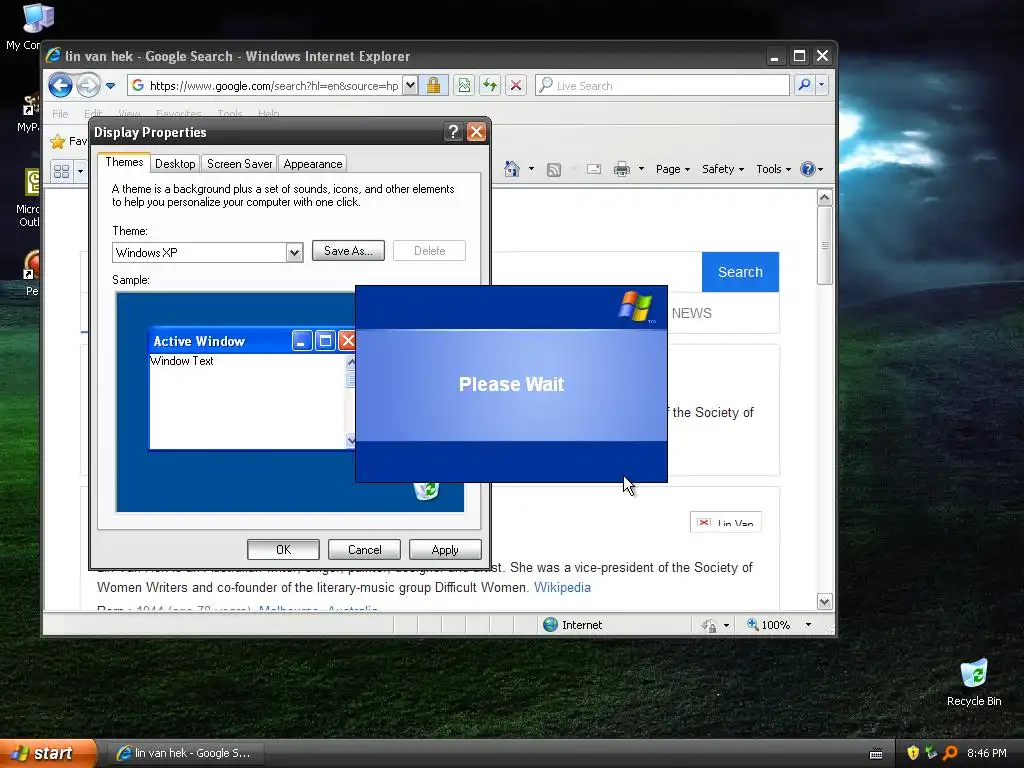
Task: Switch to the Desktop tab
Action: (175, 164)
